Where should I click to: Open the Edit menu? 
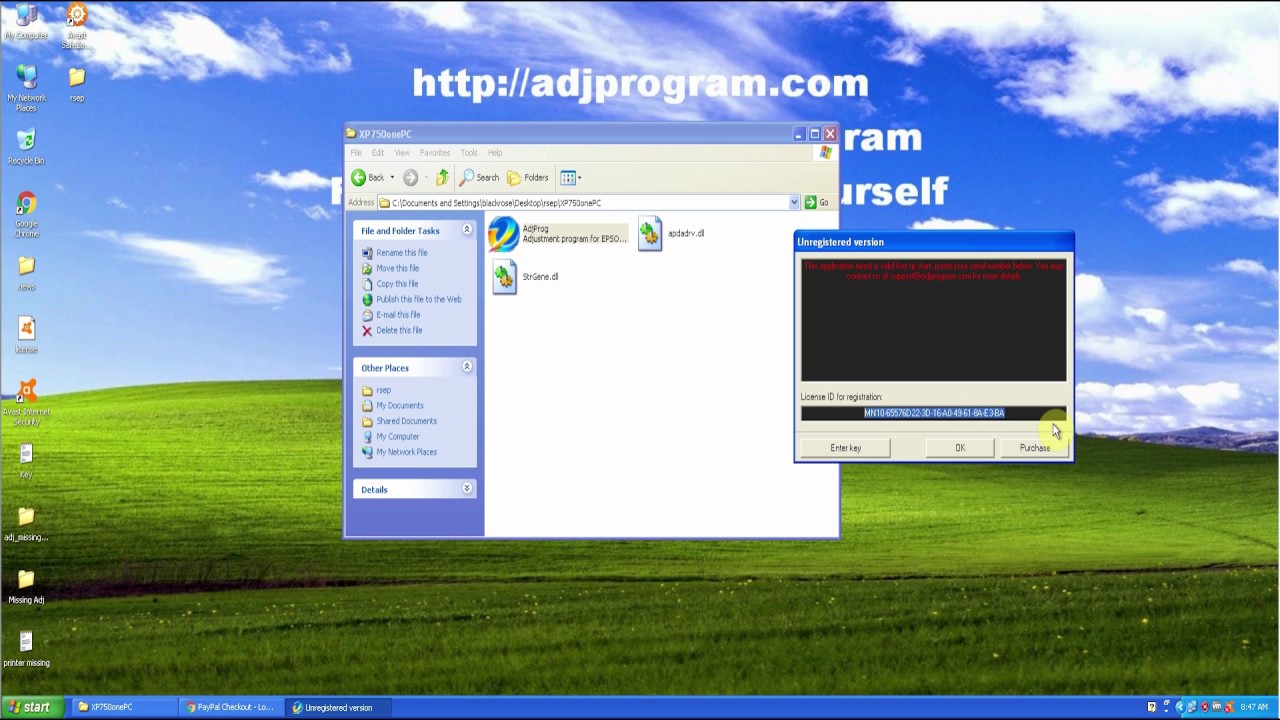[x=378, y=153]
